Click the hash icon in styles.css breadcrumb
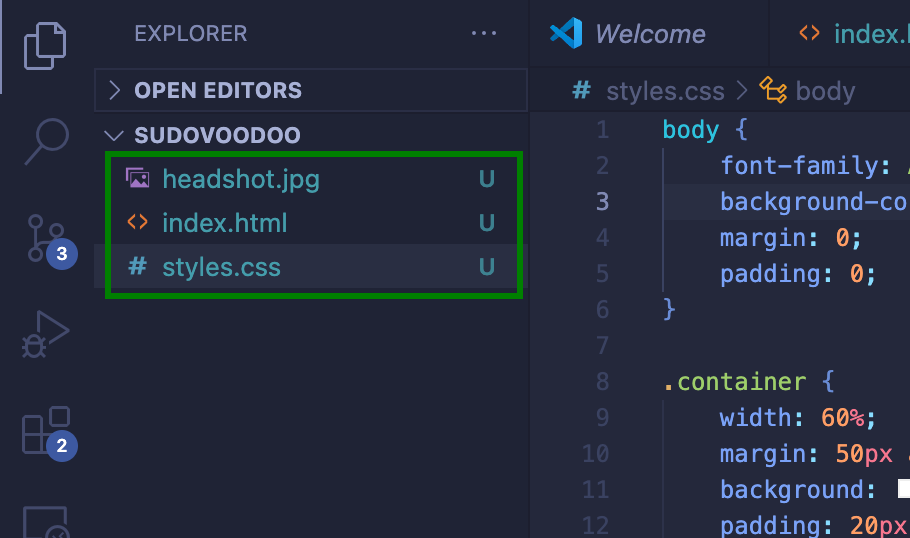 click(x=582, y=90)
